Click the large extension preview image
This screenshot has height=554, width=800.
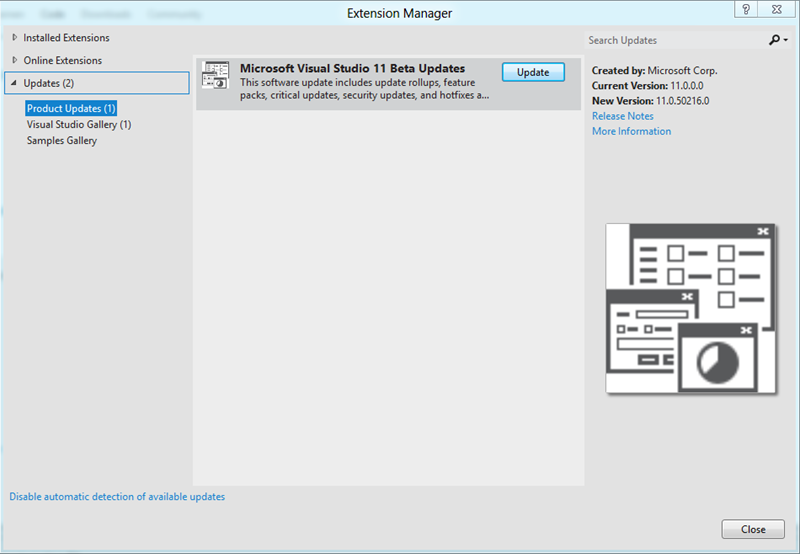point(691,308)
